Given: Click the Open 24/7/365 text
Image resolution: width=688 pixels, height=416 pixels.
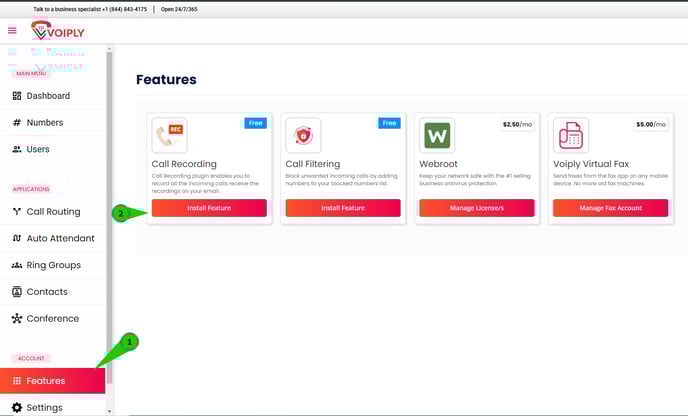Looking at the screenshot, I should (x=179, y=9).
